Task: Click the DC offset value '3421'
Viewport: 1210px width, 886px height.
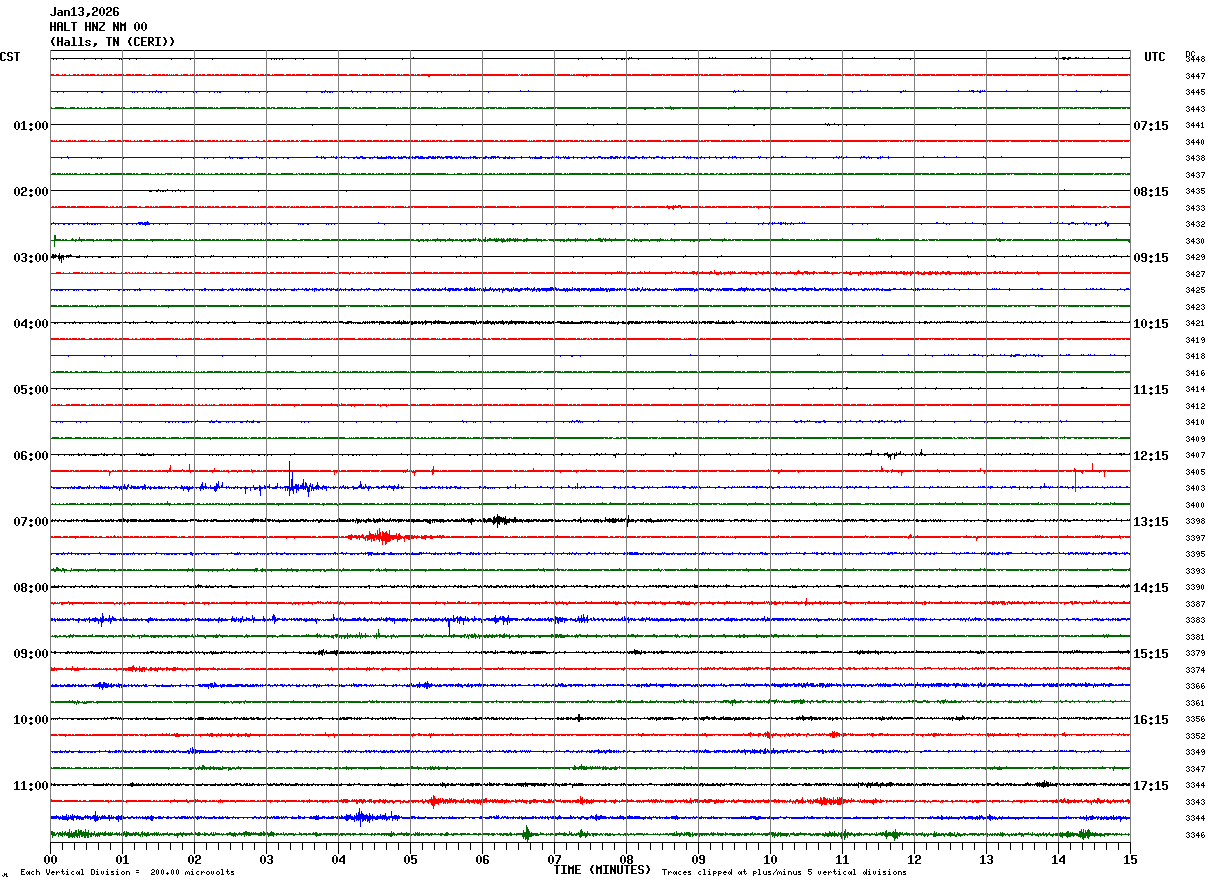Action: 1195,324
